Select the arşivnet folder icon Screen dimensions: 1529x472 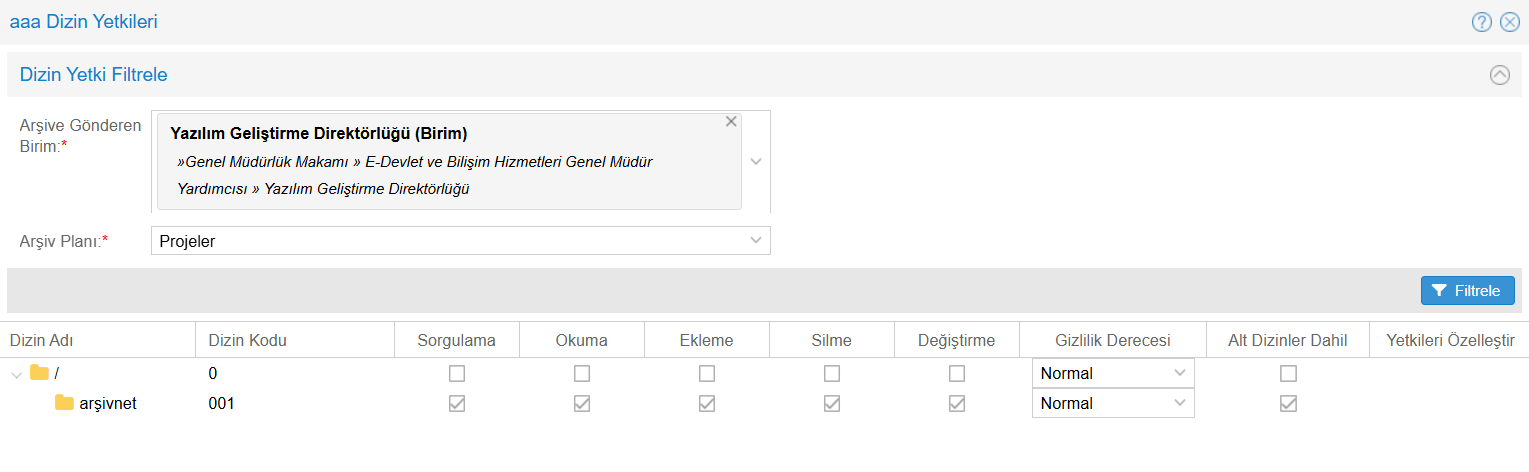click(x=65, y=403)
